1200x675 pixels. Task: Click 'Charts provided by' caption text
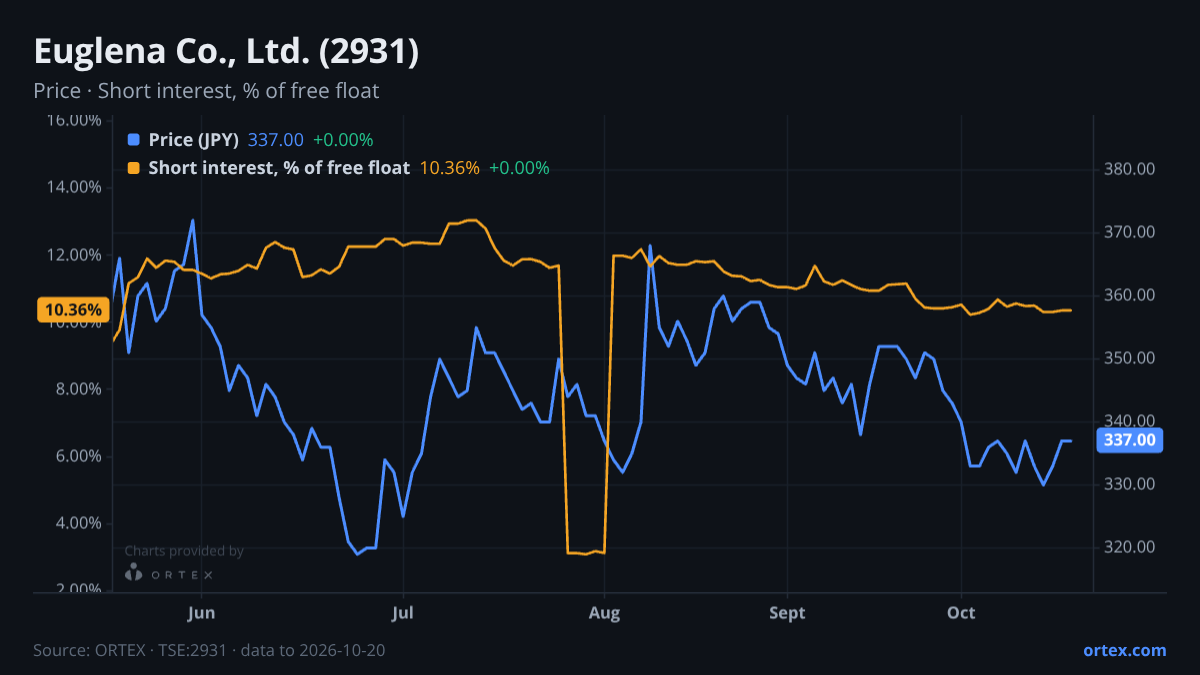point(184,551)
